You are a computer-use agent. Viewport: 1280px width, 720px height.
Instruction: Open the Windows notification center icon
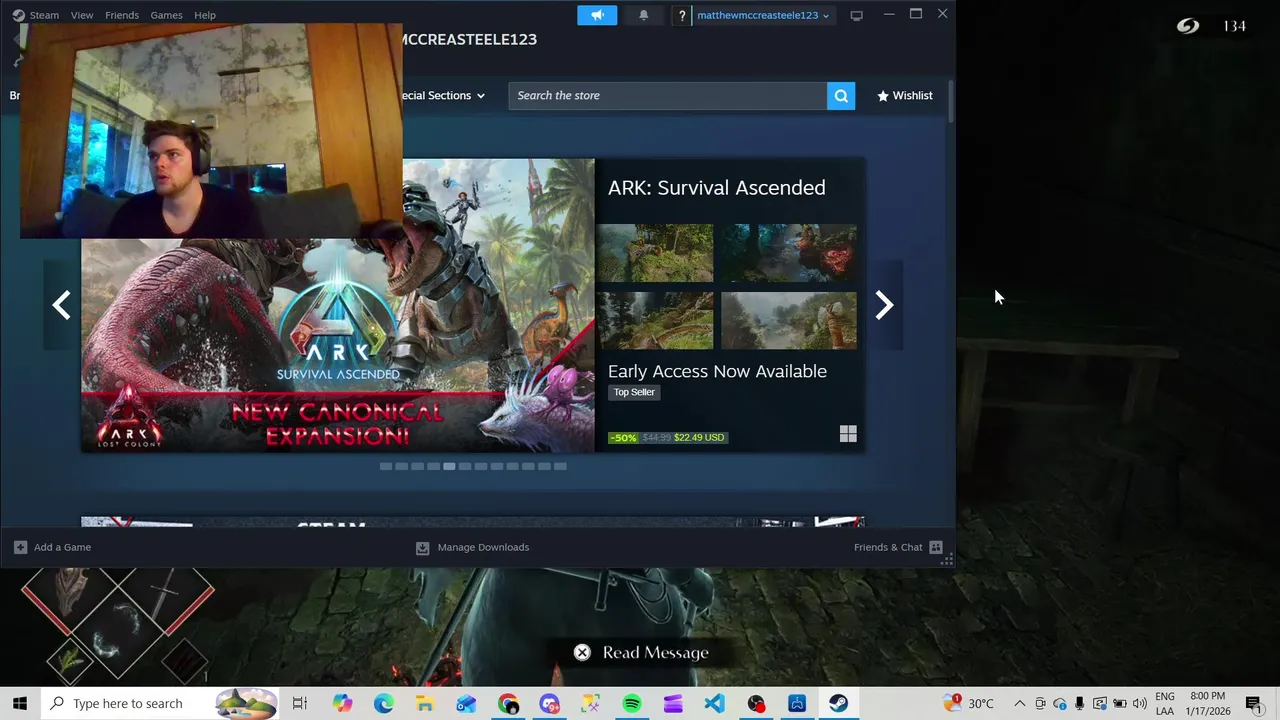click(x=1253, y=703)
